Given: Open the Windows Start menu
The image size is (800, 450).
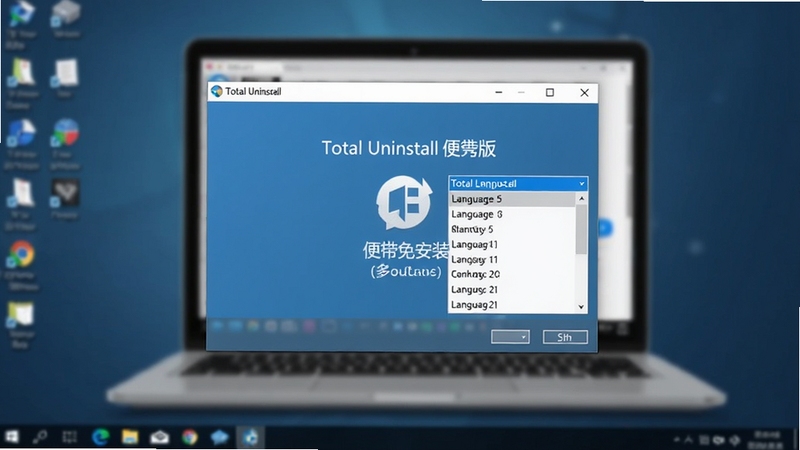Looking at the screenshot, I should point(12,437).
